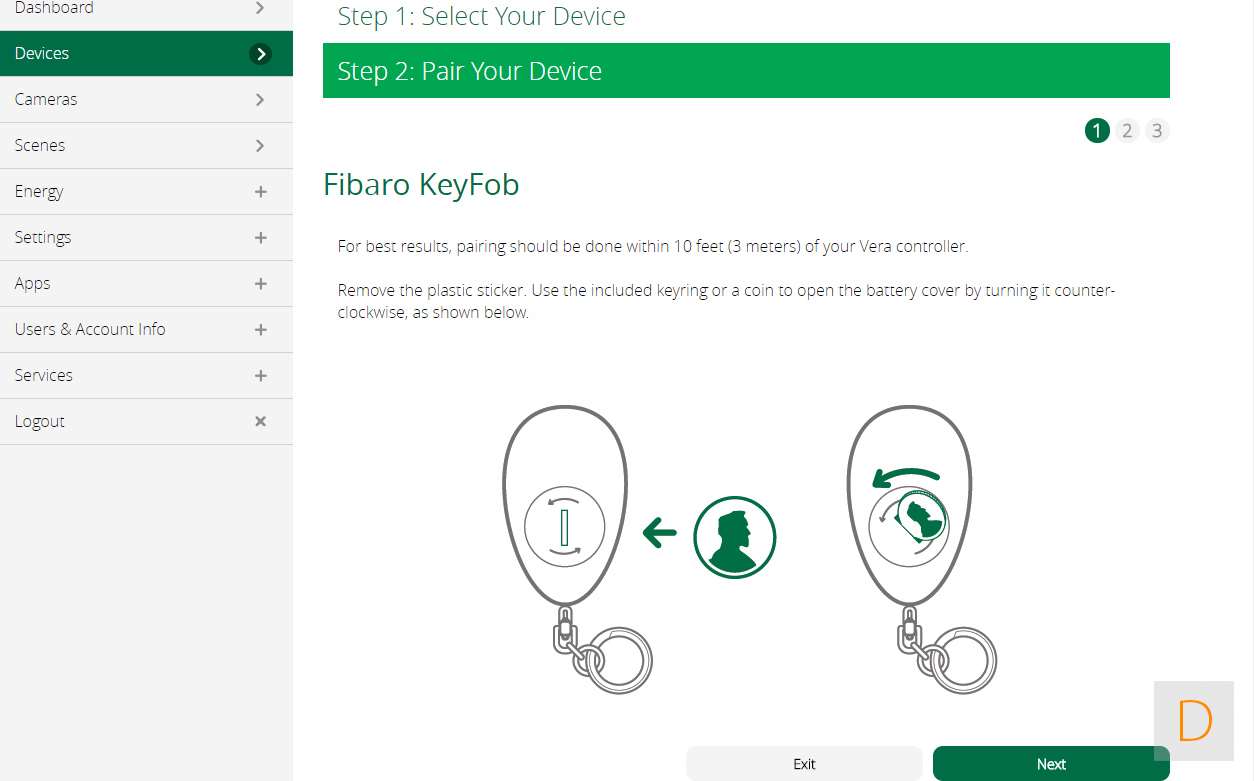This screenshot has width=1254, height=781.
Task: Open Users & Account Info entry
Action: point(146,329)
